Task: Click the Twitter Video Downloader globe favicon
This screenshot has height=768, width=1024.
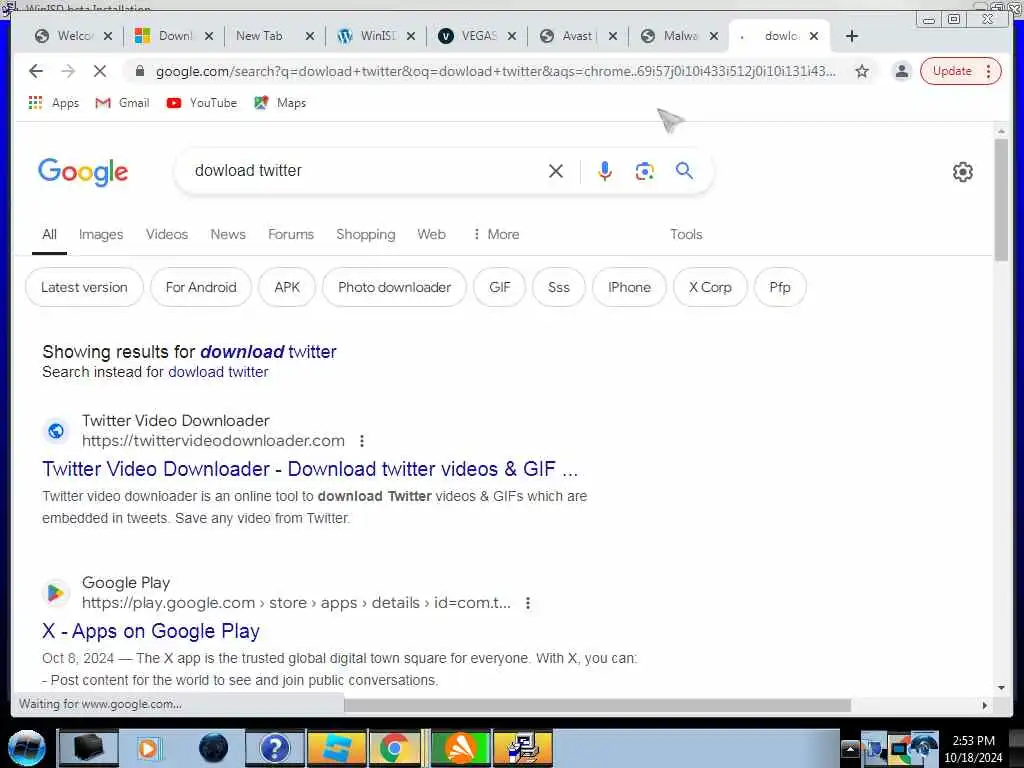Action: click(x=56, y=430)
